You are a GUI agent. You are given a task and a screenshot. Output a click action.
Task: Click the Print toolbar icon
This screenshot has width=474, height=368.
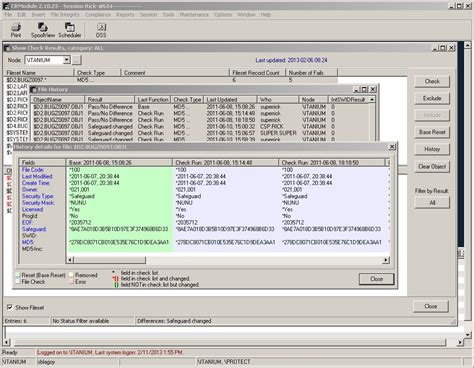point(16,30)
